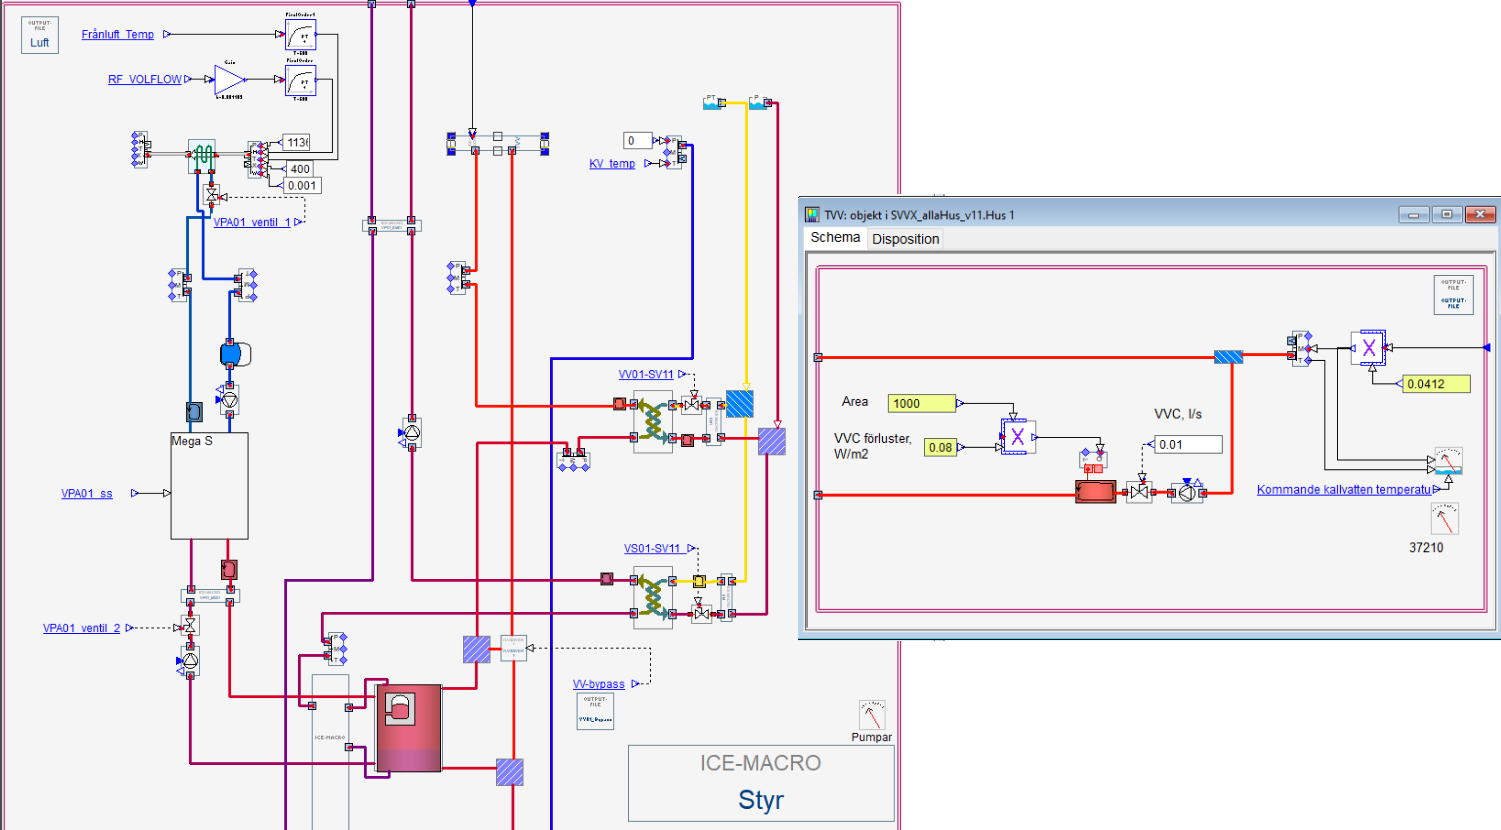Click the Pumpar gauge icon
This screenshot has height=830, width=1501.
point(872,715)
